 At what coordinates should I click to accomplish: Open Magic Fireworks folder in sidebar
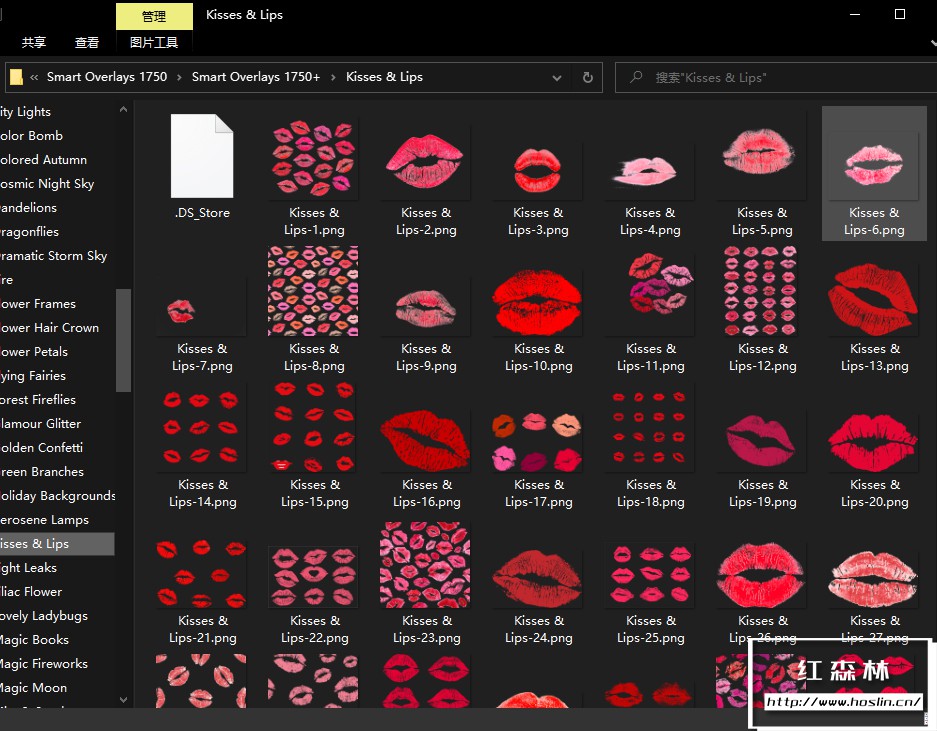pyautogui.click(x=44, y=663)
